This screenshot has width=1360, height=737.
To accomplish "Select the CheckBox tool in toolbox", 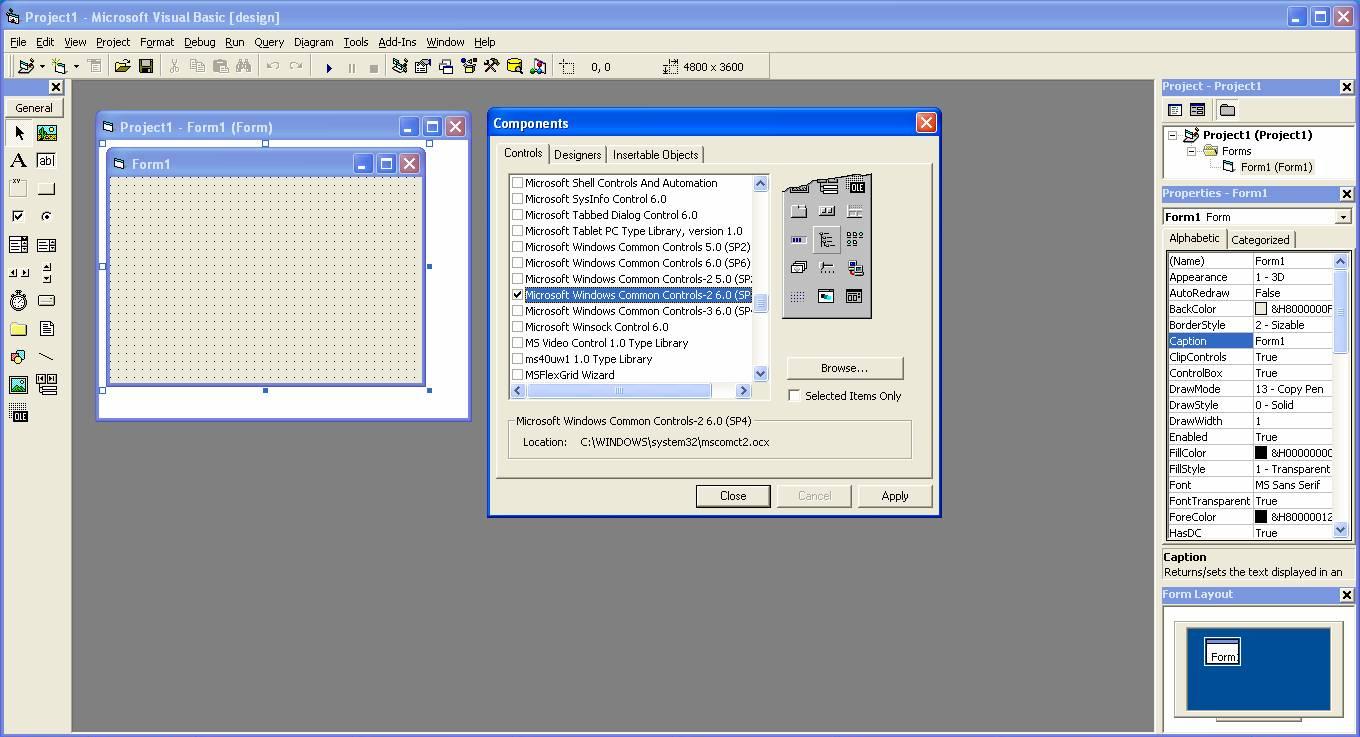I will (18, 217).
